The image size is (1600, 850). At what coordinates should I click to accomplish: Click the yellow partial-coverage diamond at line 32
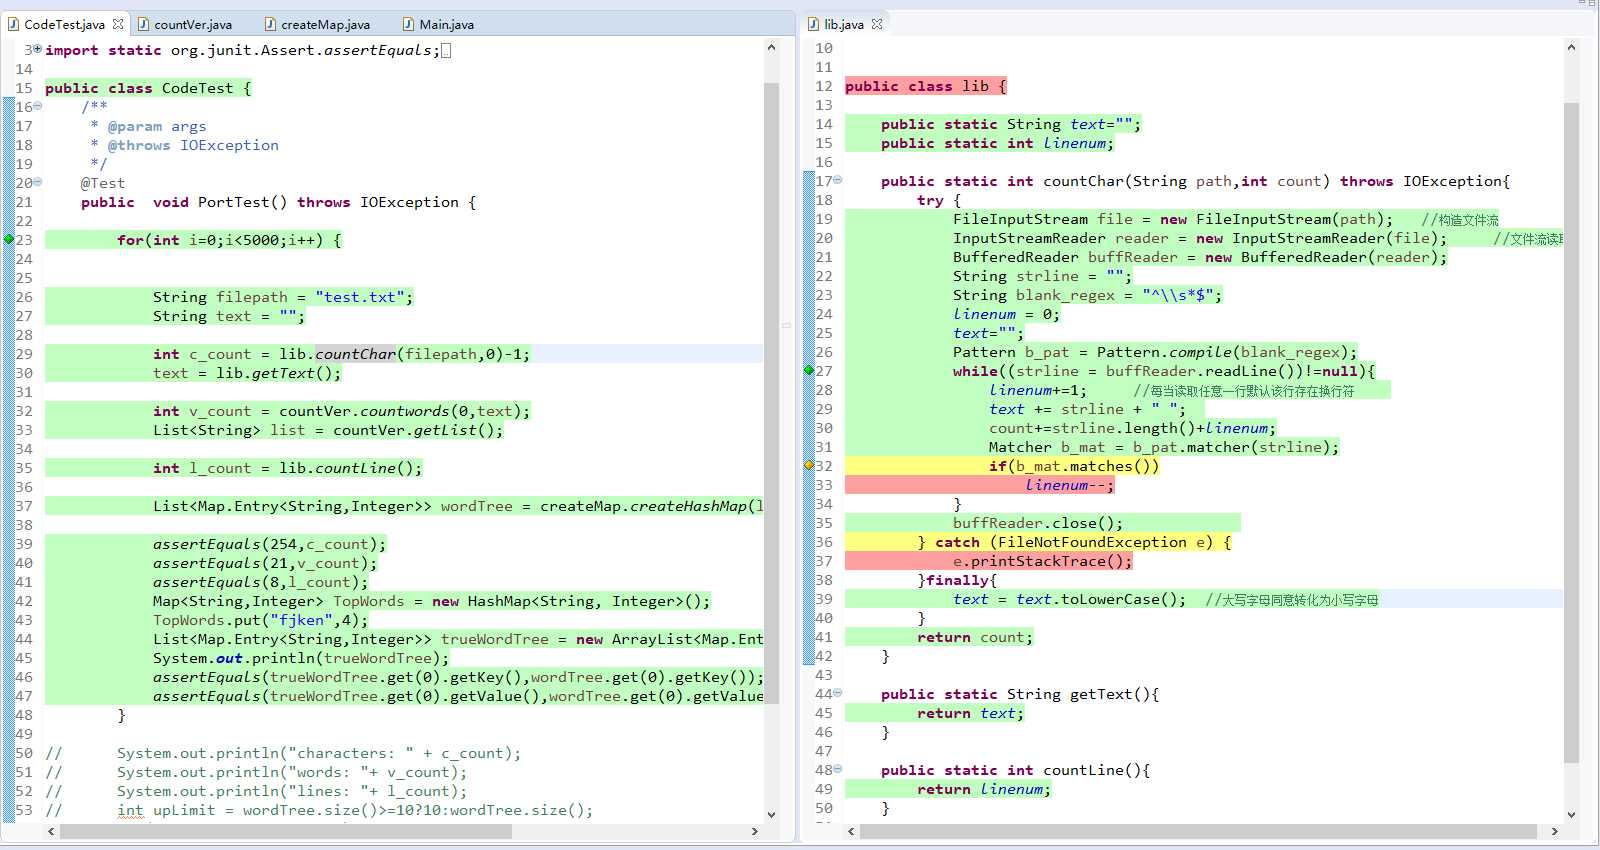pos(808,465)
